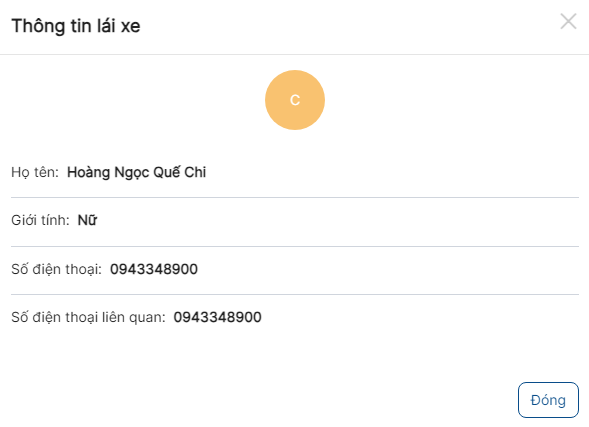This screenshot has width=589, height=427.
Task: Click the orange avatar circle with letter C
Action: pyautogui.click(x=295, y=100)
